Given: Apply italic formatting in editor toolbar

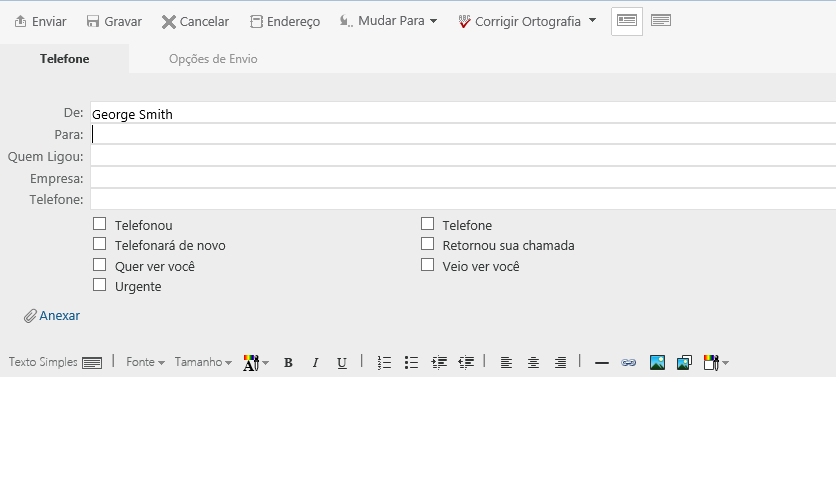Looking at the screenshot, I should pyautogui.click(x=315, y=363).
